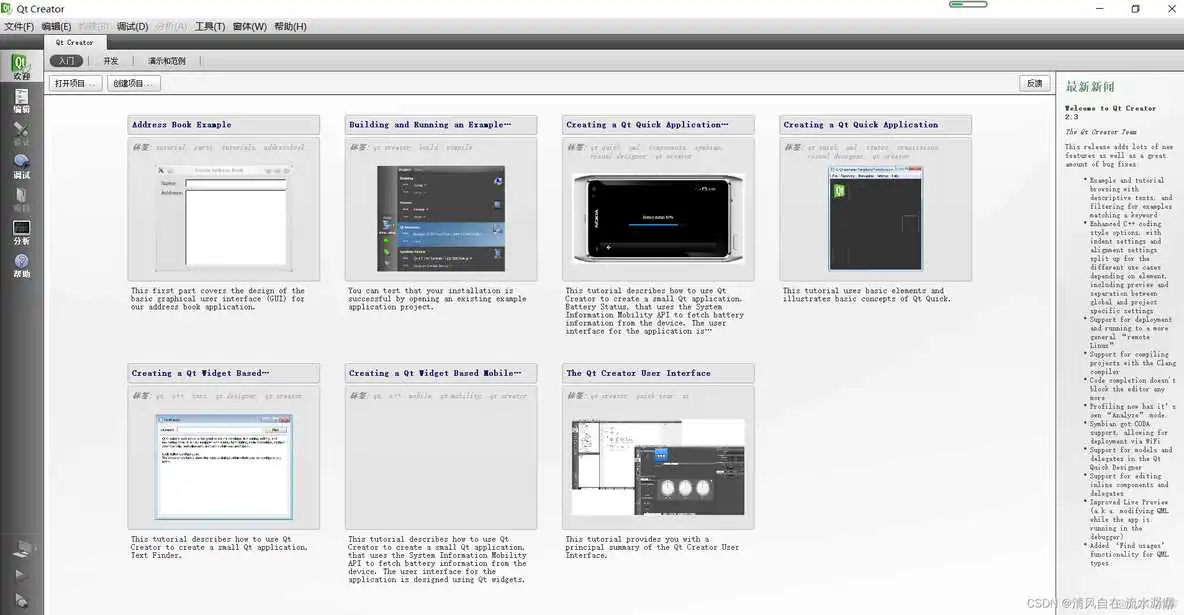This screenshot has height=615, width=1184.
Task: Open the 文件(F) menu
Action: 19,27
